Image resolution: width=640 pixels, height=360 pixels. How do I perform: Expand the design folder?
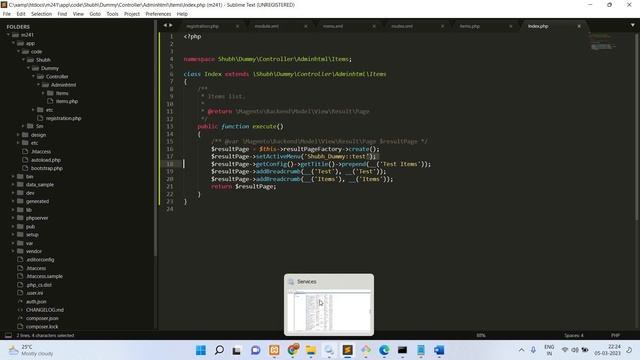pyautogui.click(x=18, y=134)
